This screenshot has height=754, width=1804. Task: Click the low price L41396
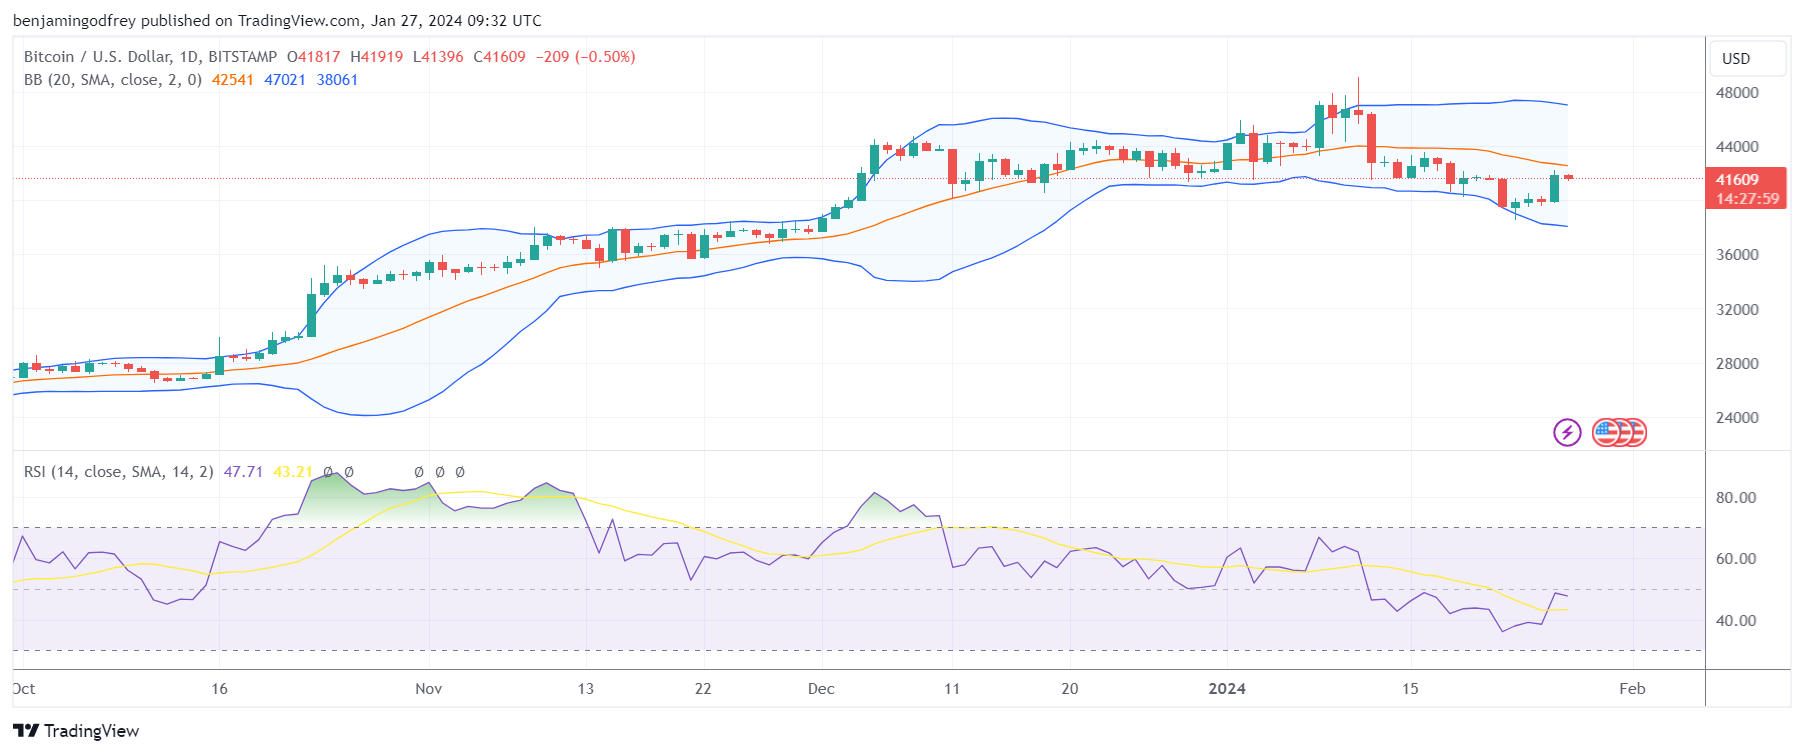coord(438,57)
